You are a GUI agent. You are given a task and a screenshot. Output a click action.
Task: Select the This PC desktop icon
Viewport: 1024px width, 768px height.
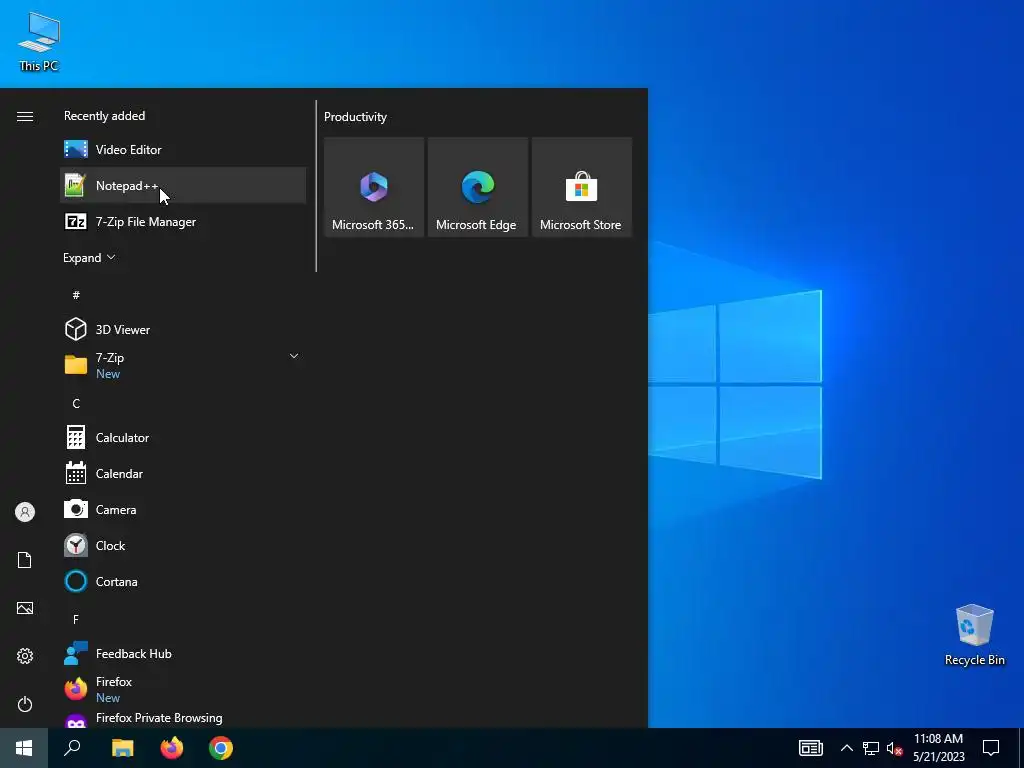(x=39, y=42)
